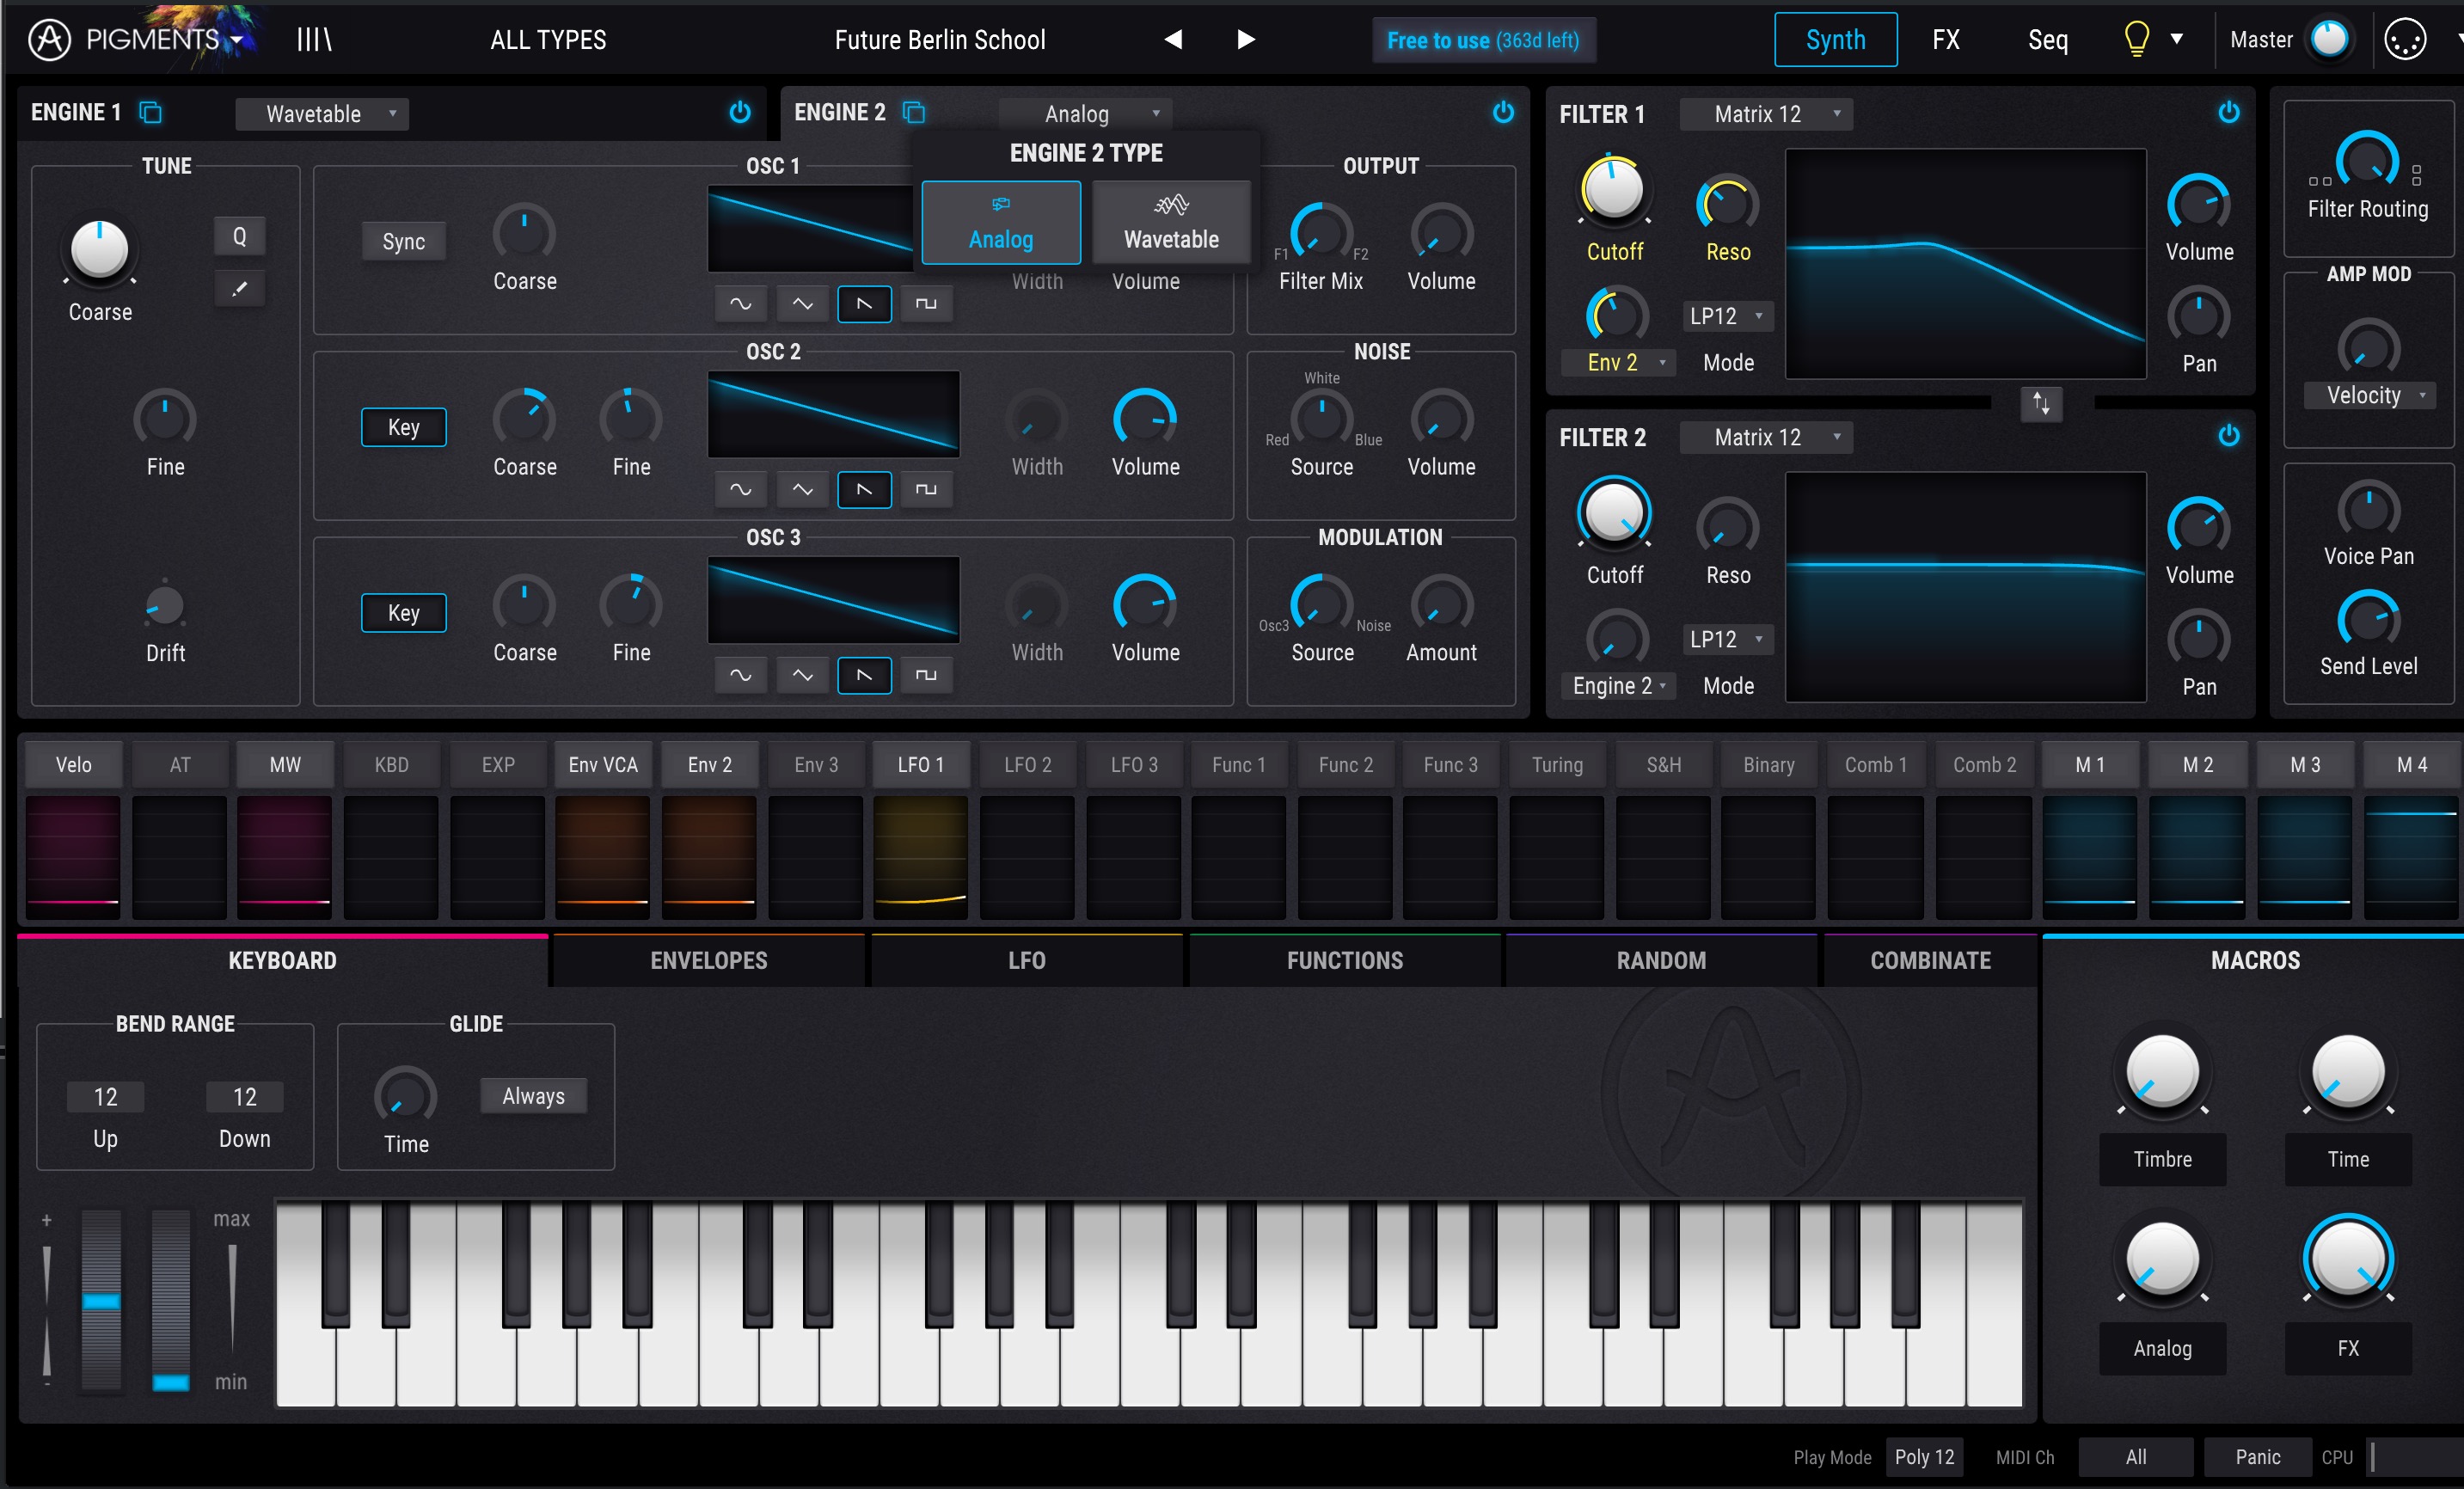Click the pencil edit icon in Tune
2464x1489 pixels.
(239, 289)
